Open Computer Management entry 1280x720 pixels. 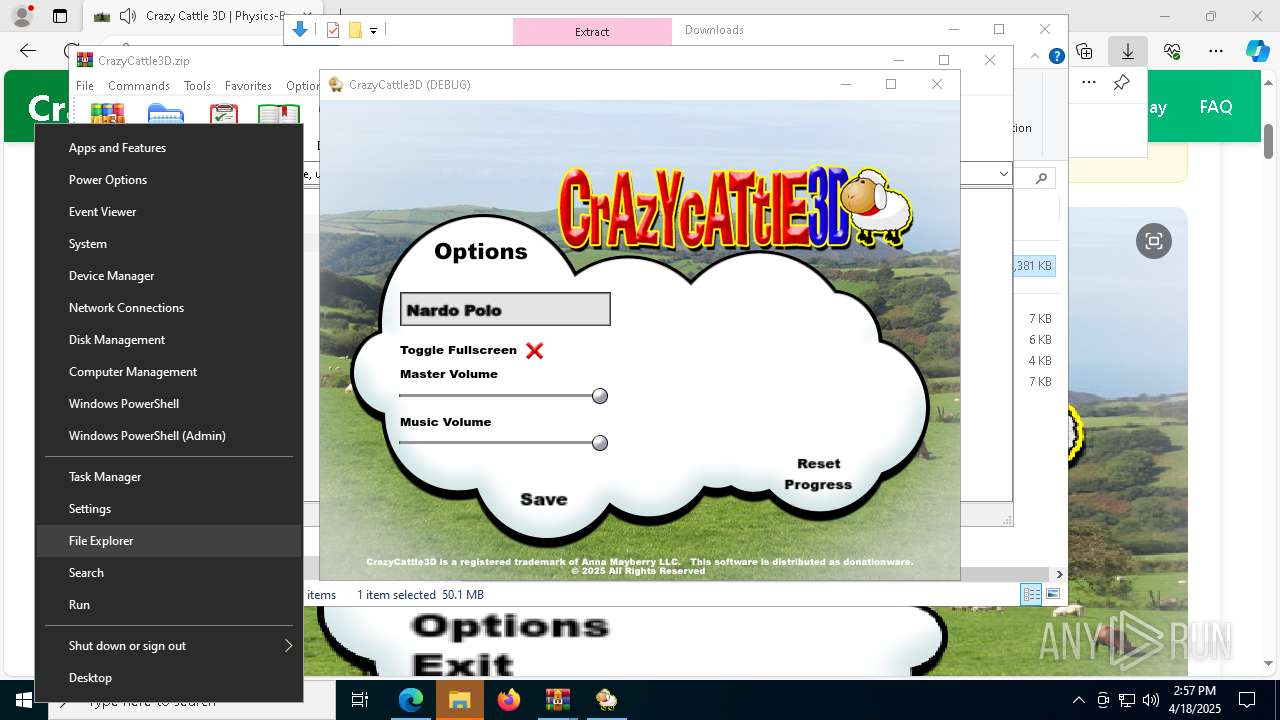click(x=169, y=372)
